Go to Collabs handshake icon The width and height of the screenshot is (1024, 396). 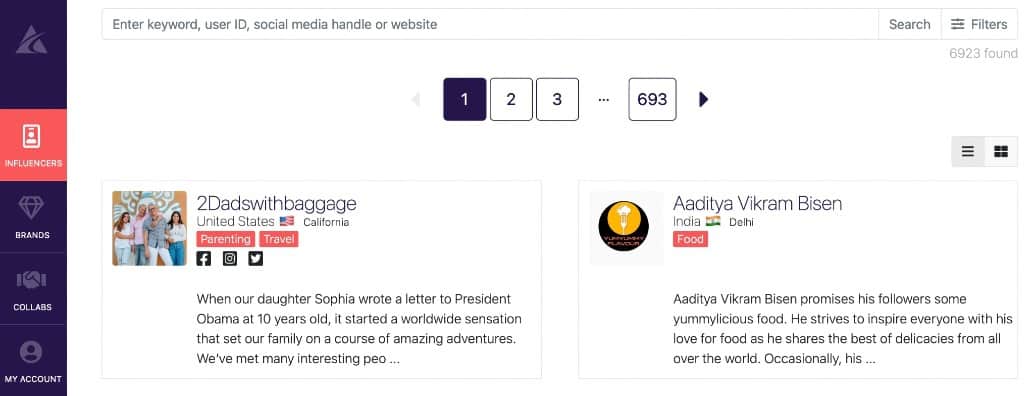(31, 280)
